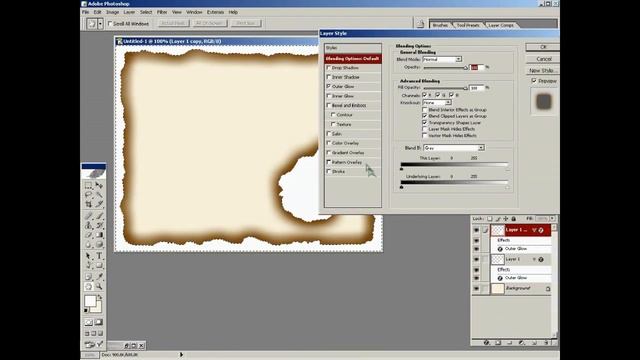Image resolution: width=640 pixels, height=360 pixels.
Task: Enable the Drop Shadow style checkbox
Action: tap(329, 68)
